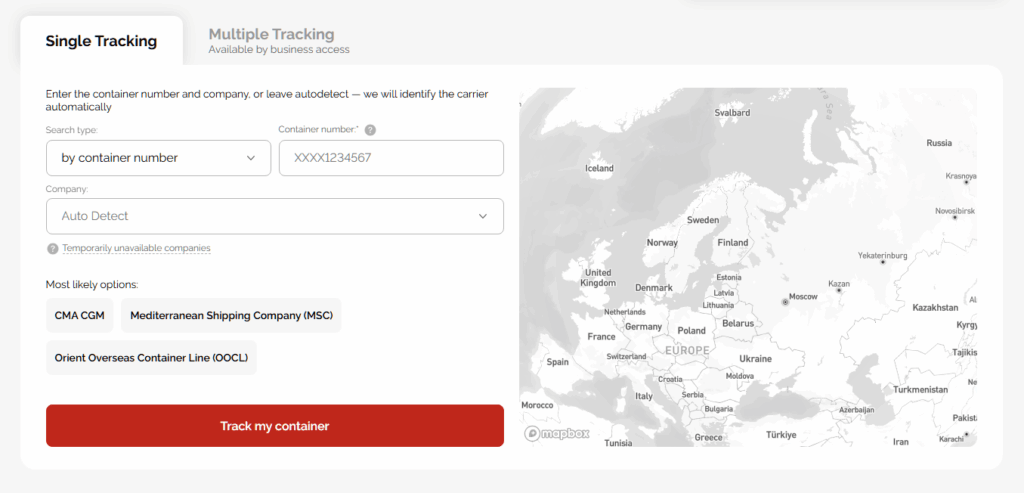Click the Serbia label on the map
The height and width of the screenshot is (493, 1024).
(x=692, y=395)
